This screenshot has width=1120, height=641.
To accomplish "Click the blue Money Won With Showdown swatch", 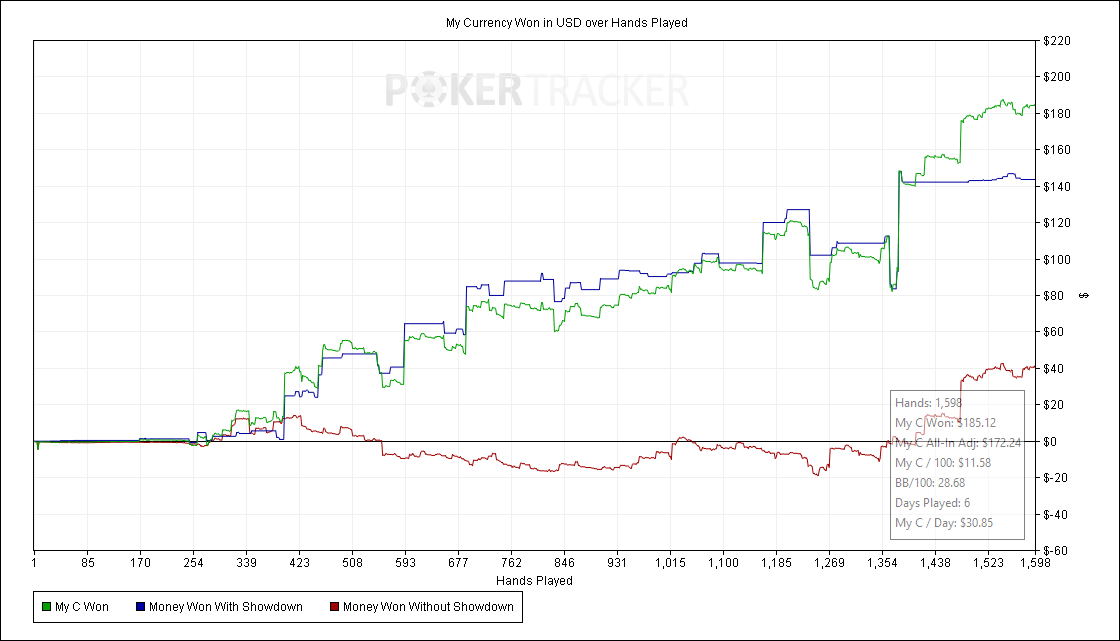I will click(140, 607).
